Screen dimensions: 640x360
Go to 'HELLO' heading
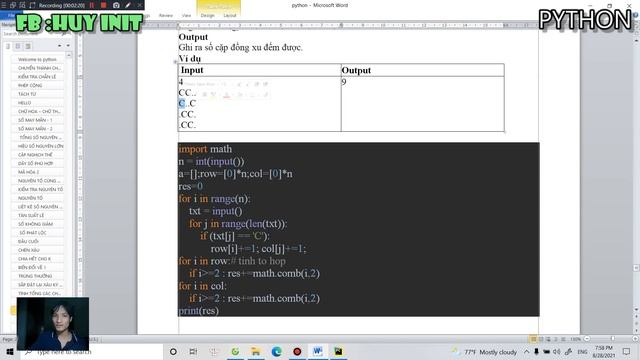(x=37, y=103)
